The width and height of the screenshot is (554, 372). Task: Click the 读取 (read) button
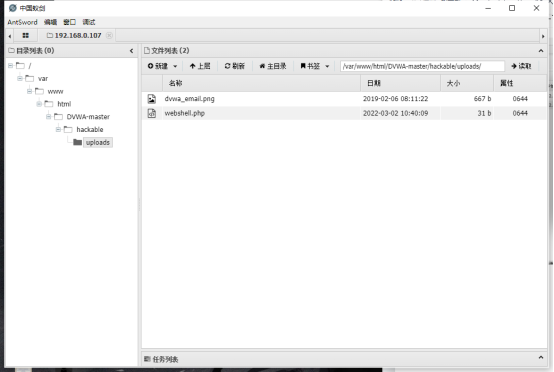pos(521,66)
